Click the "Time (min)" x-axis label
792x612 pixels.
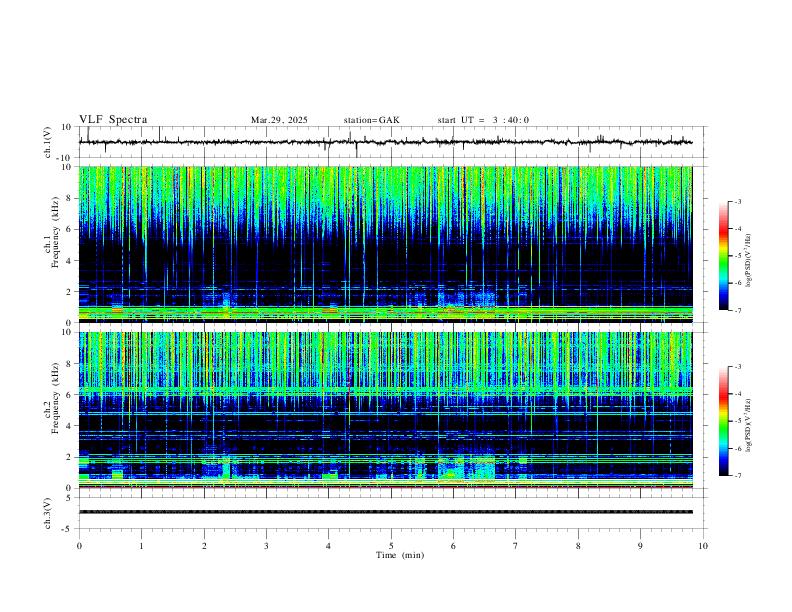400,555
